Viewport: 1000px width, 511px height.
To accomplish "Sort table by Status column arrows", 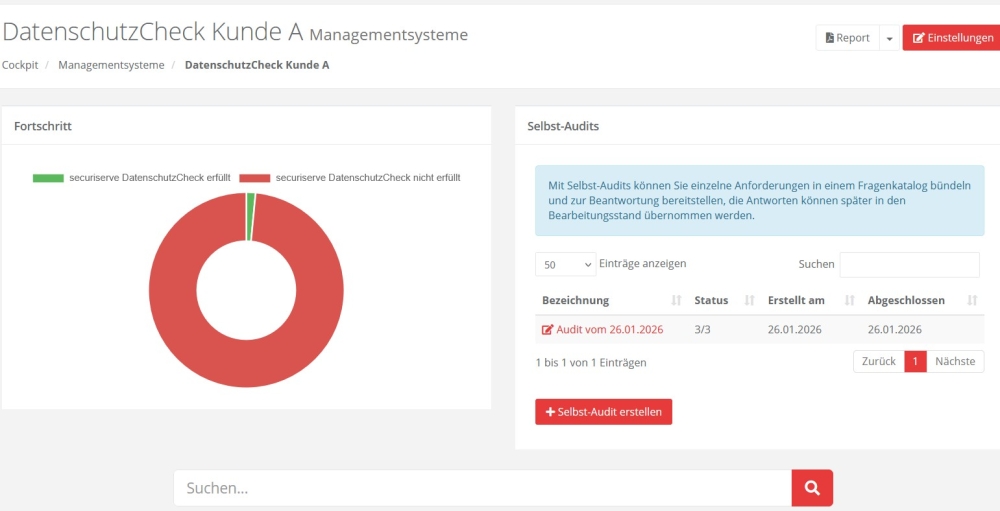I will pyautogui.click(x=749, y=300).
